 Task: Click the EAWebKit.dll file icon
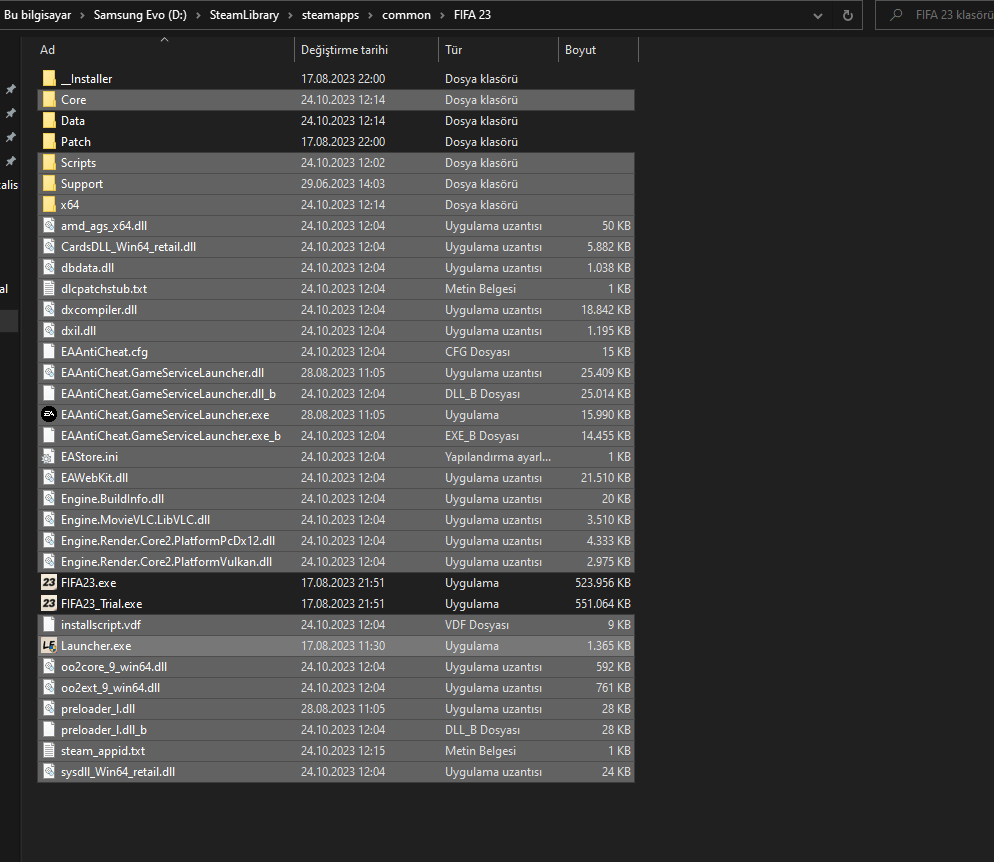tap(49, 477)
